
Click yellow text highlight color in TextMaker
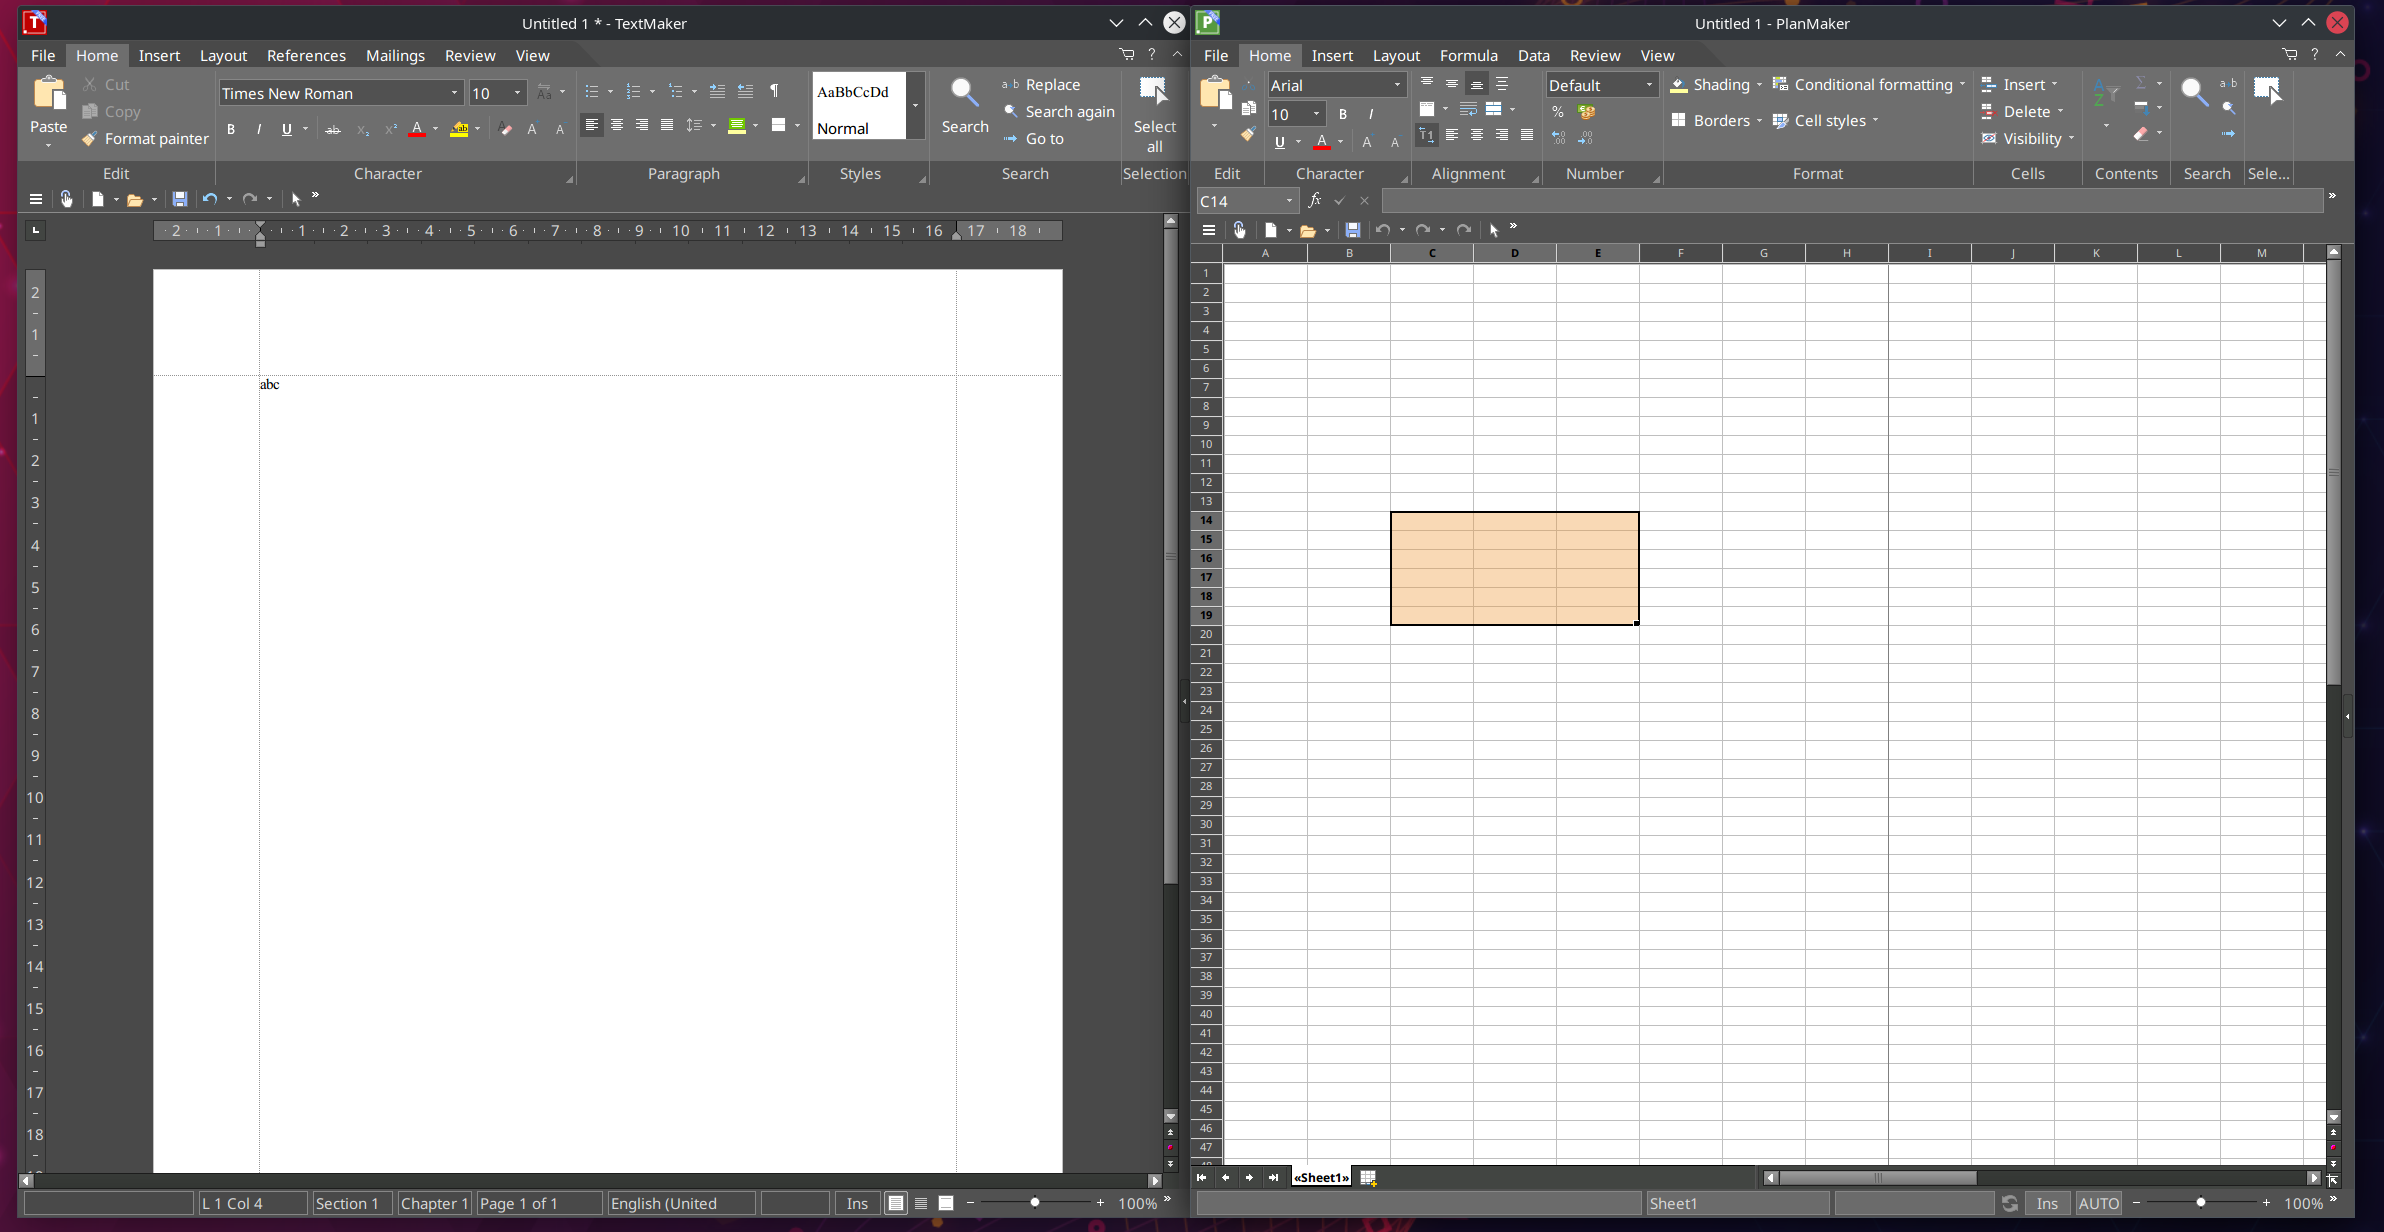pyautogui.click(x=459, y=129)
